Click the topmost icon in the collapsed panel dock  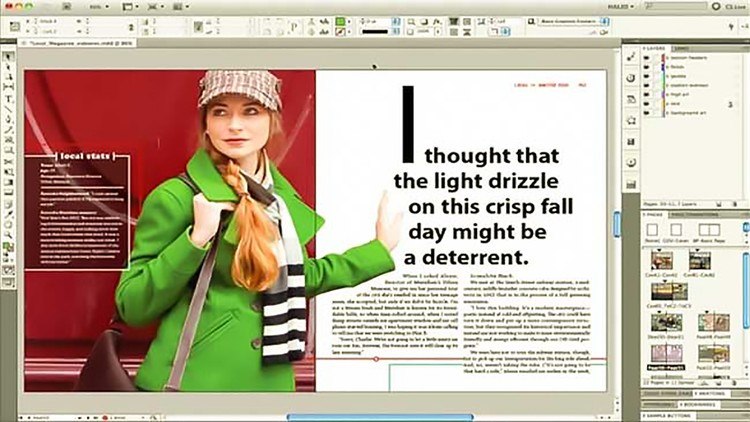point(632,55)
